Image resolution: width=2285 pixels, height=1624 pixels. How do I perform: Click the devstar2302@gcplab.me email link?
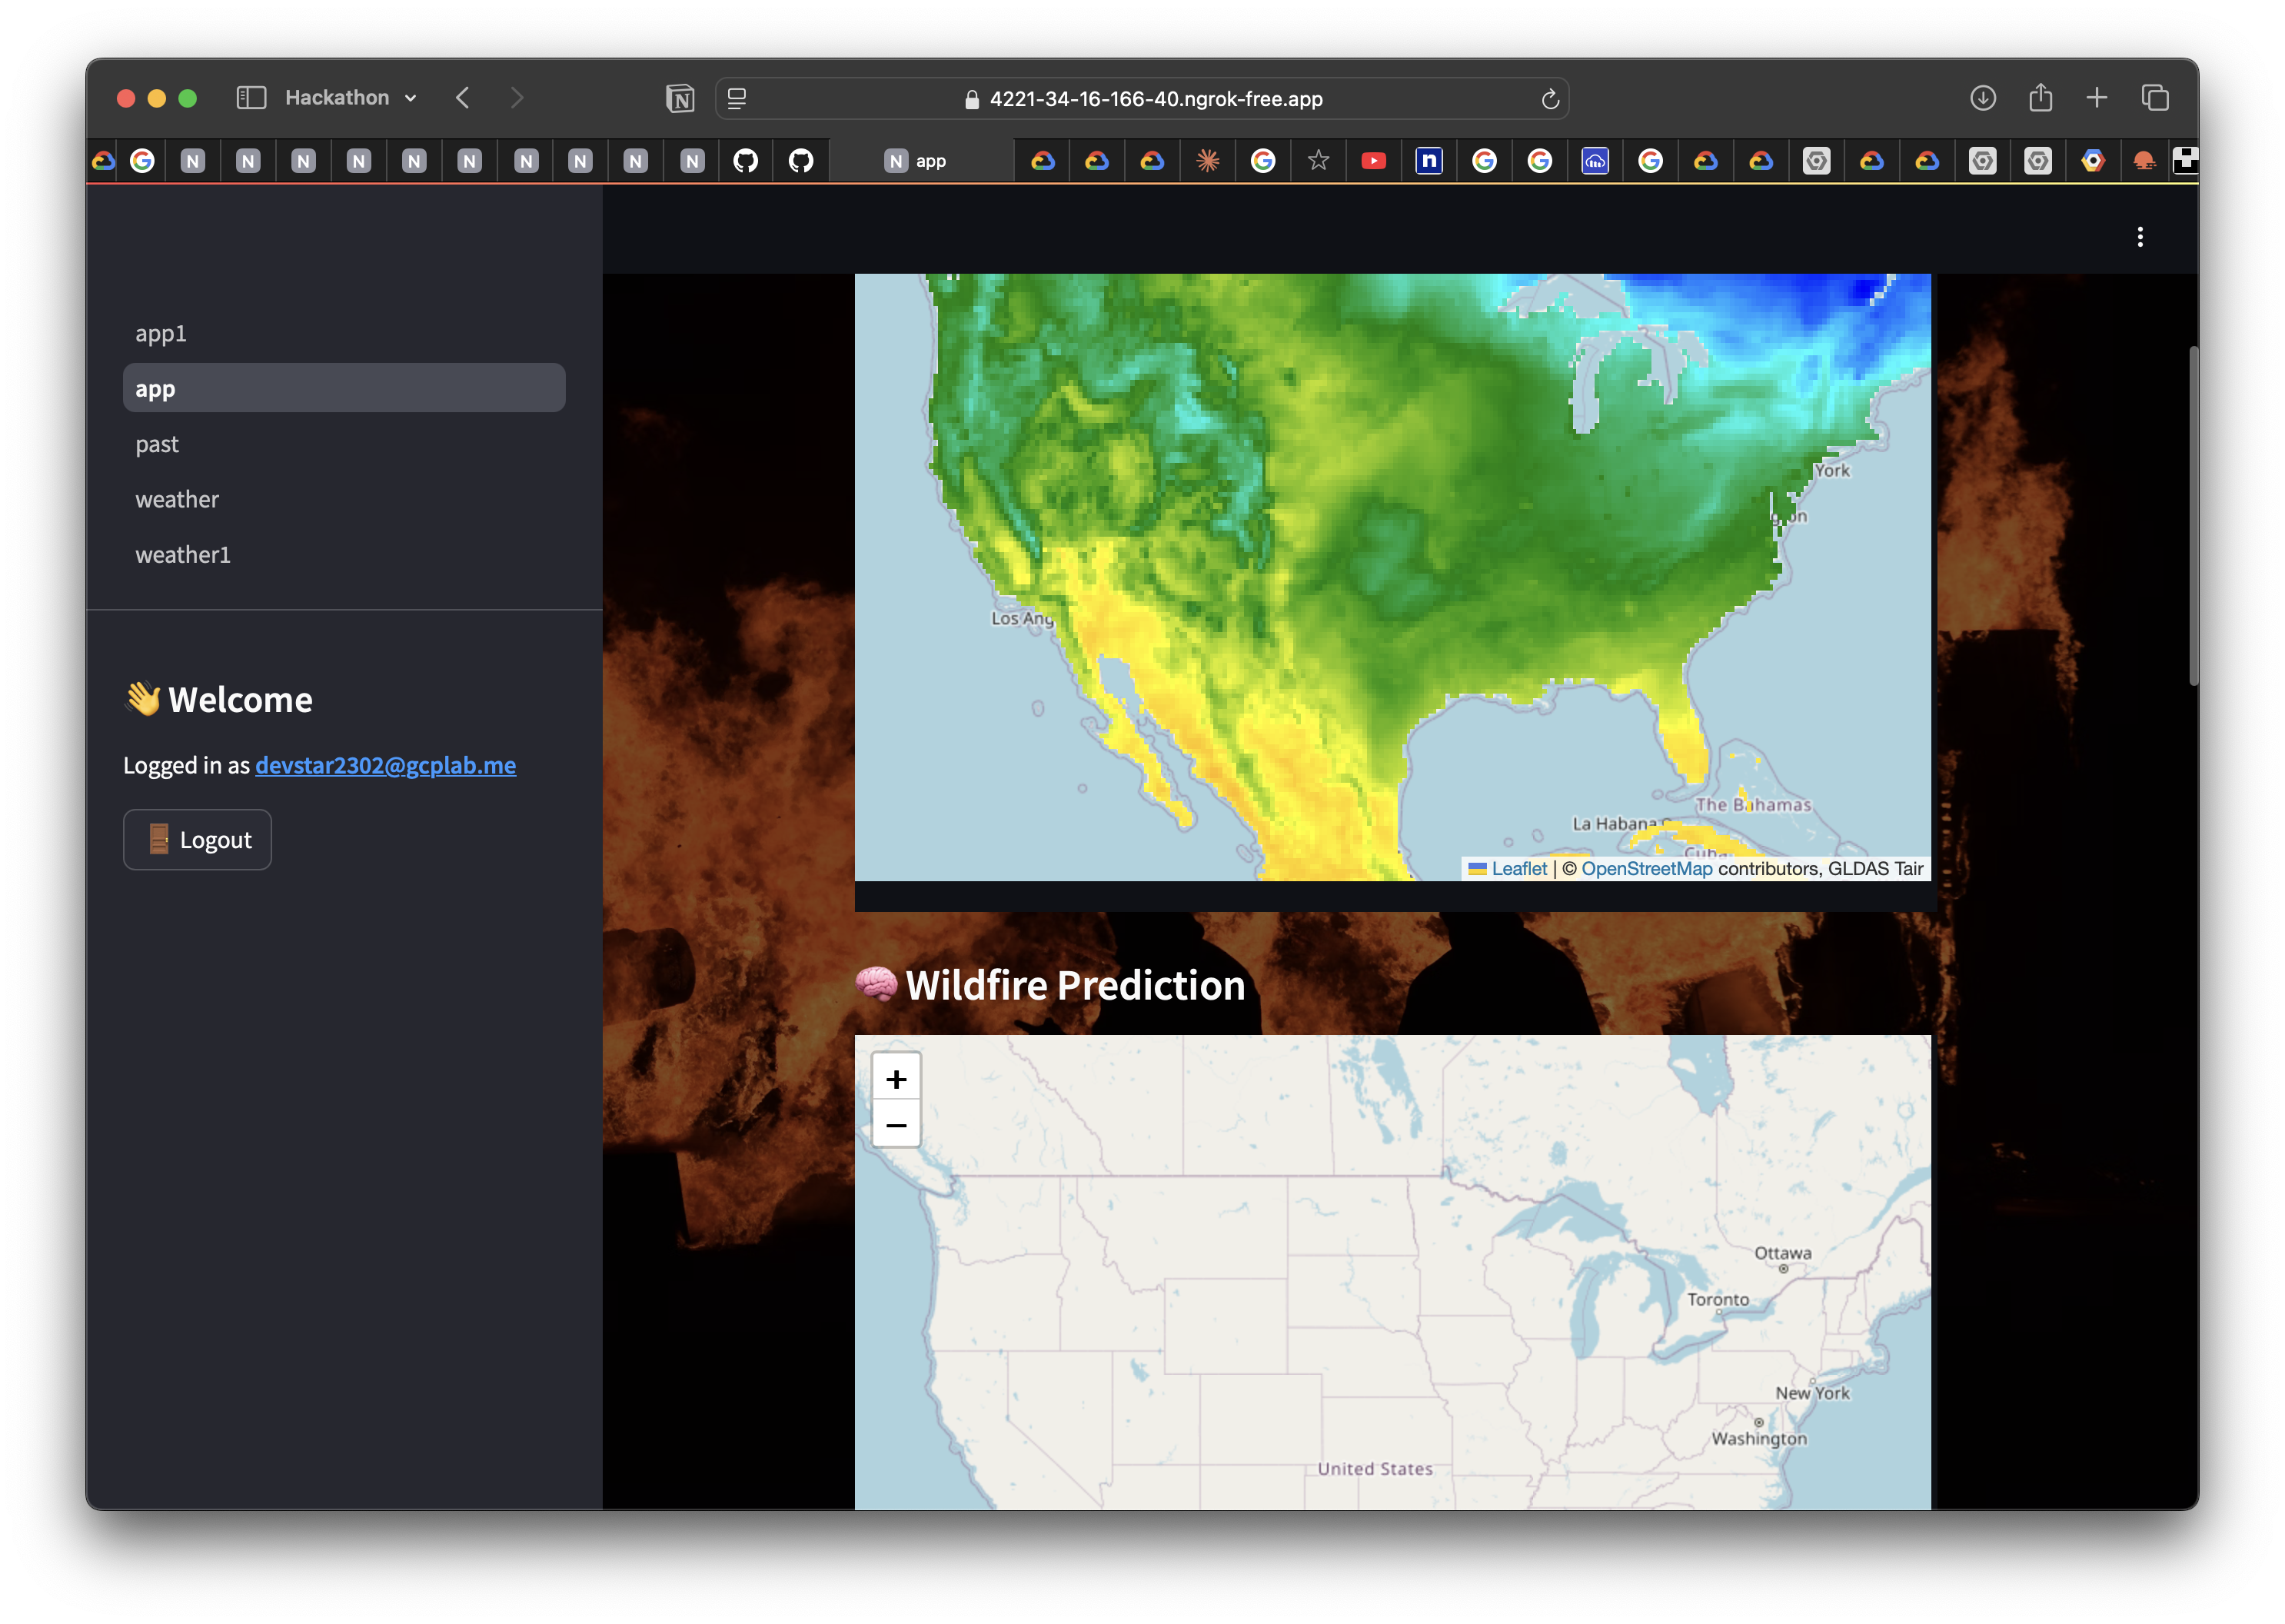385,765
